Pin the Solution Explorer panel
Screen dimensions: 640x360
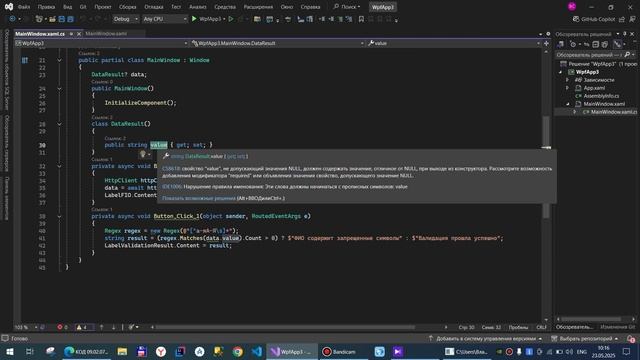(624, 34)
